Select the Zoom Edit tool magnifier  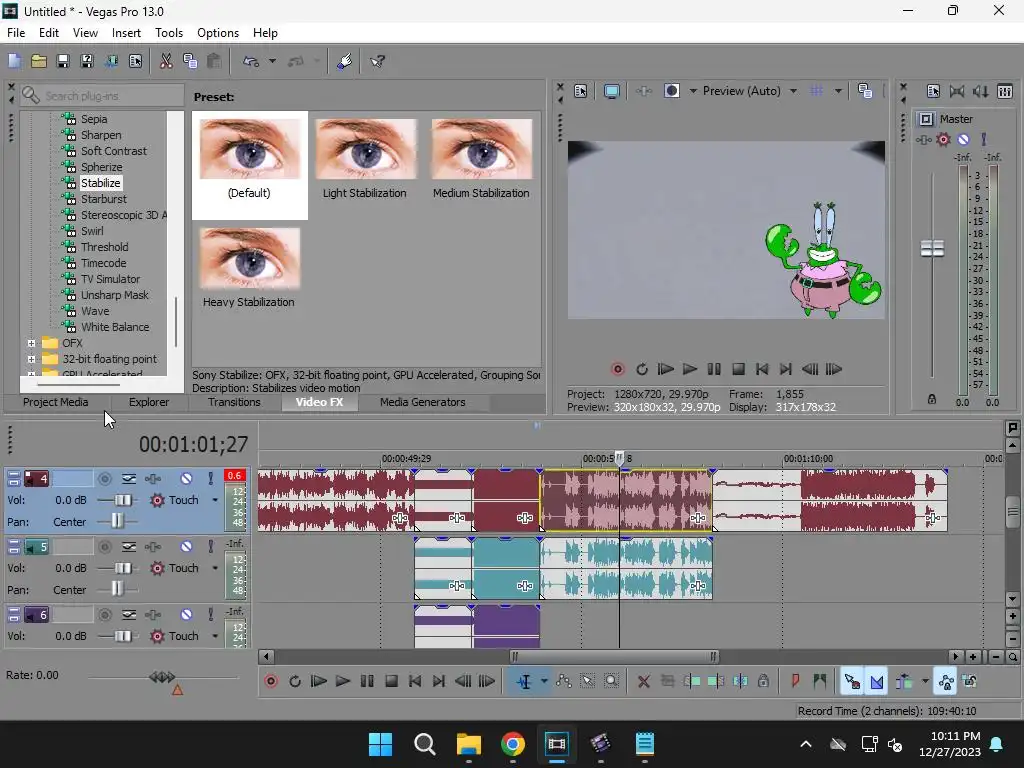[x=611, y=681]
